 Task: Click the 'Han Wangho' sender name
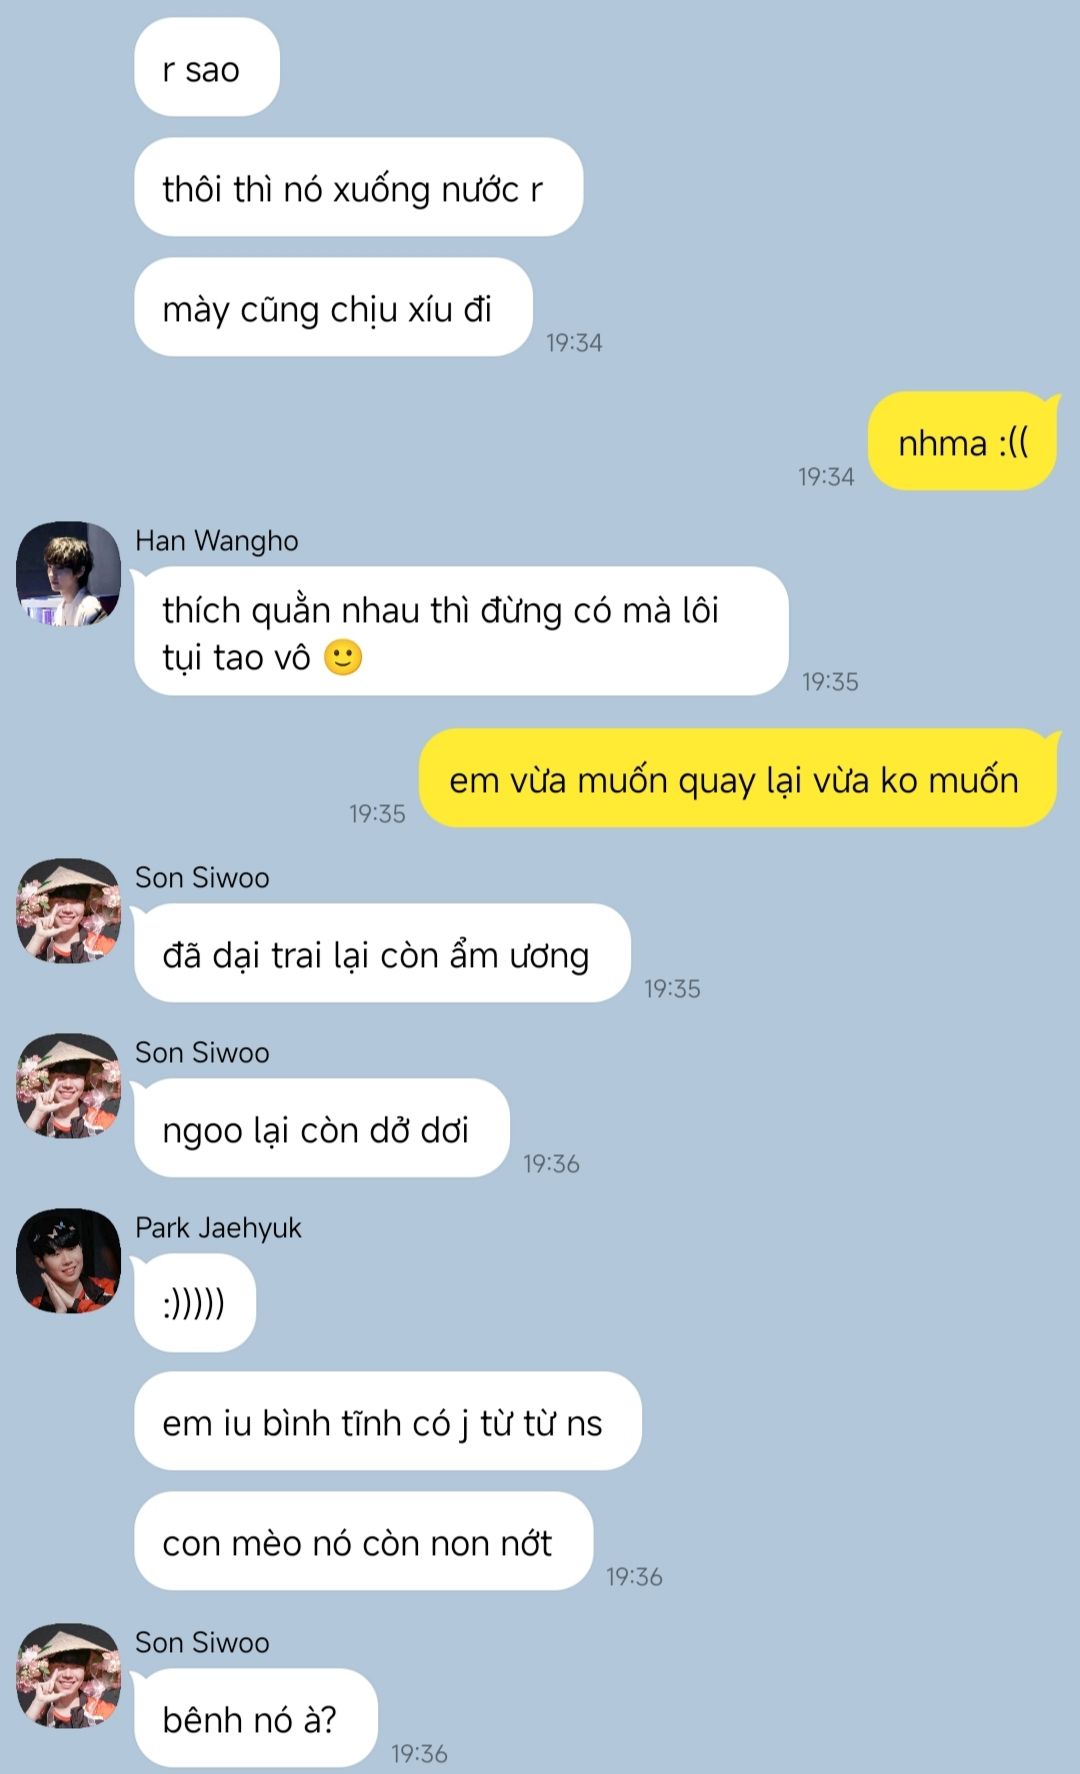217,541
